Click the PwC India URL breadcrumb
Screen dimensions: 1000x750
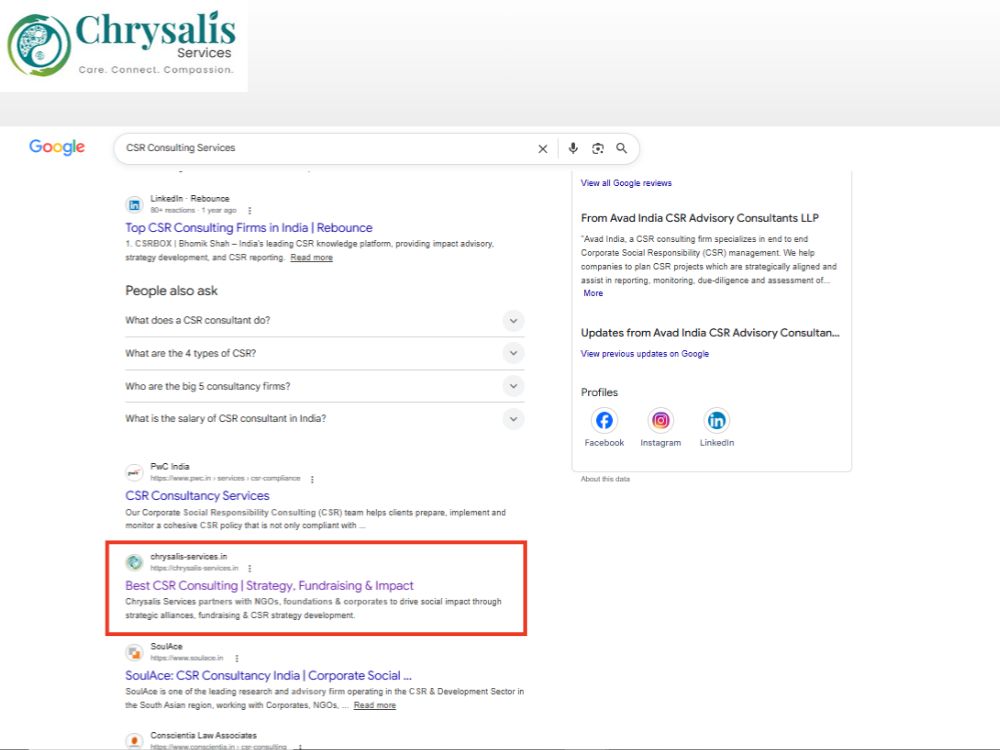pos(225,478)
